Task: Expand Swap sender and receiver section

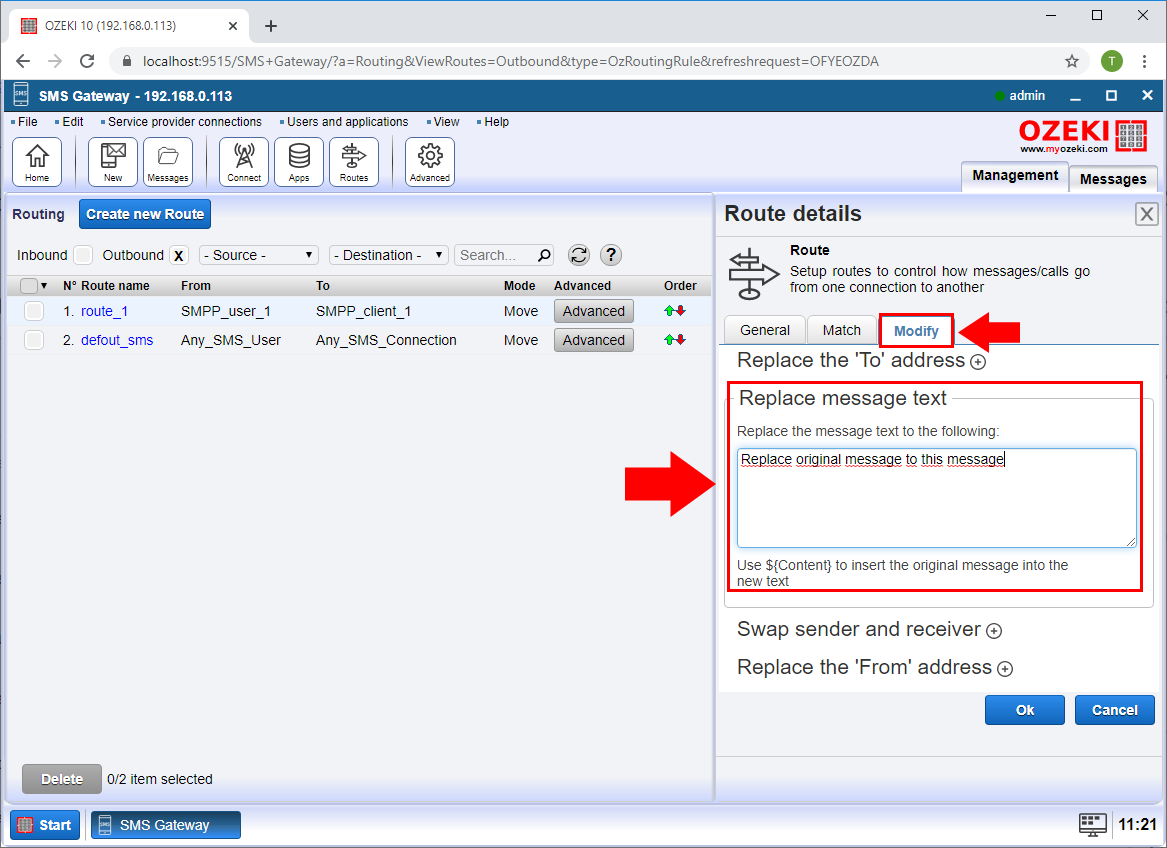Action: 994,631
